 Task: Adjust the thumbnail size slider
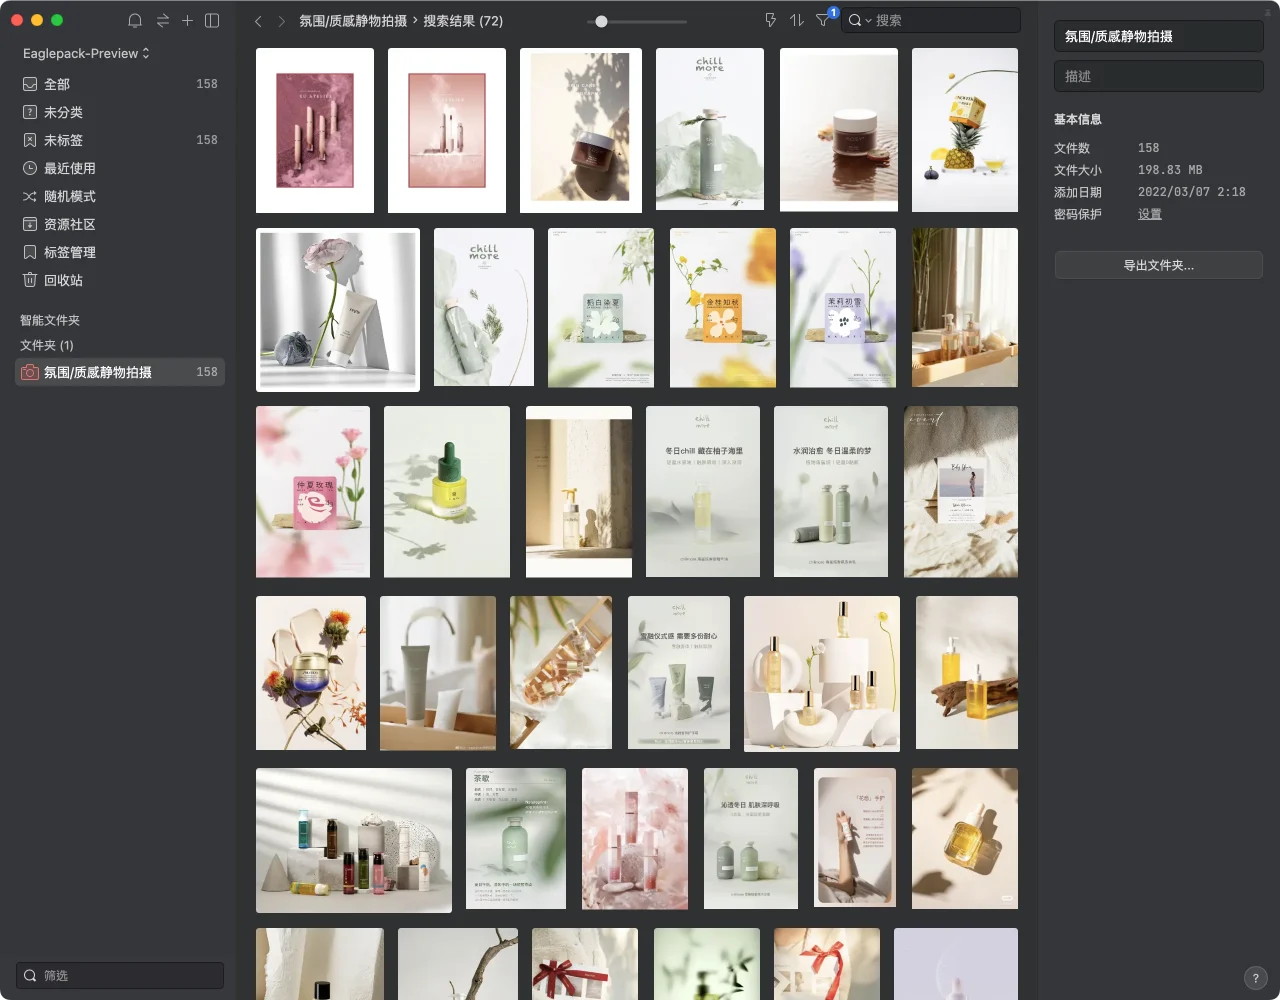[601, 21]
